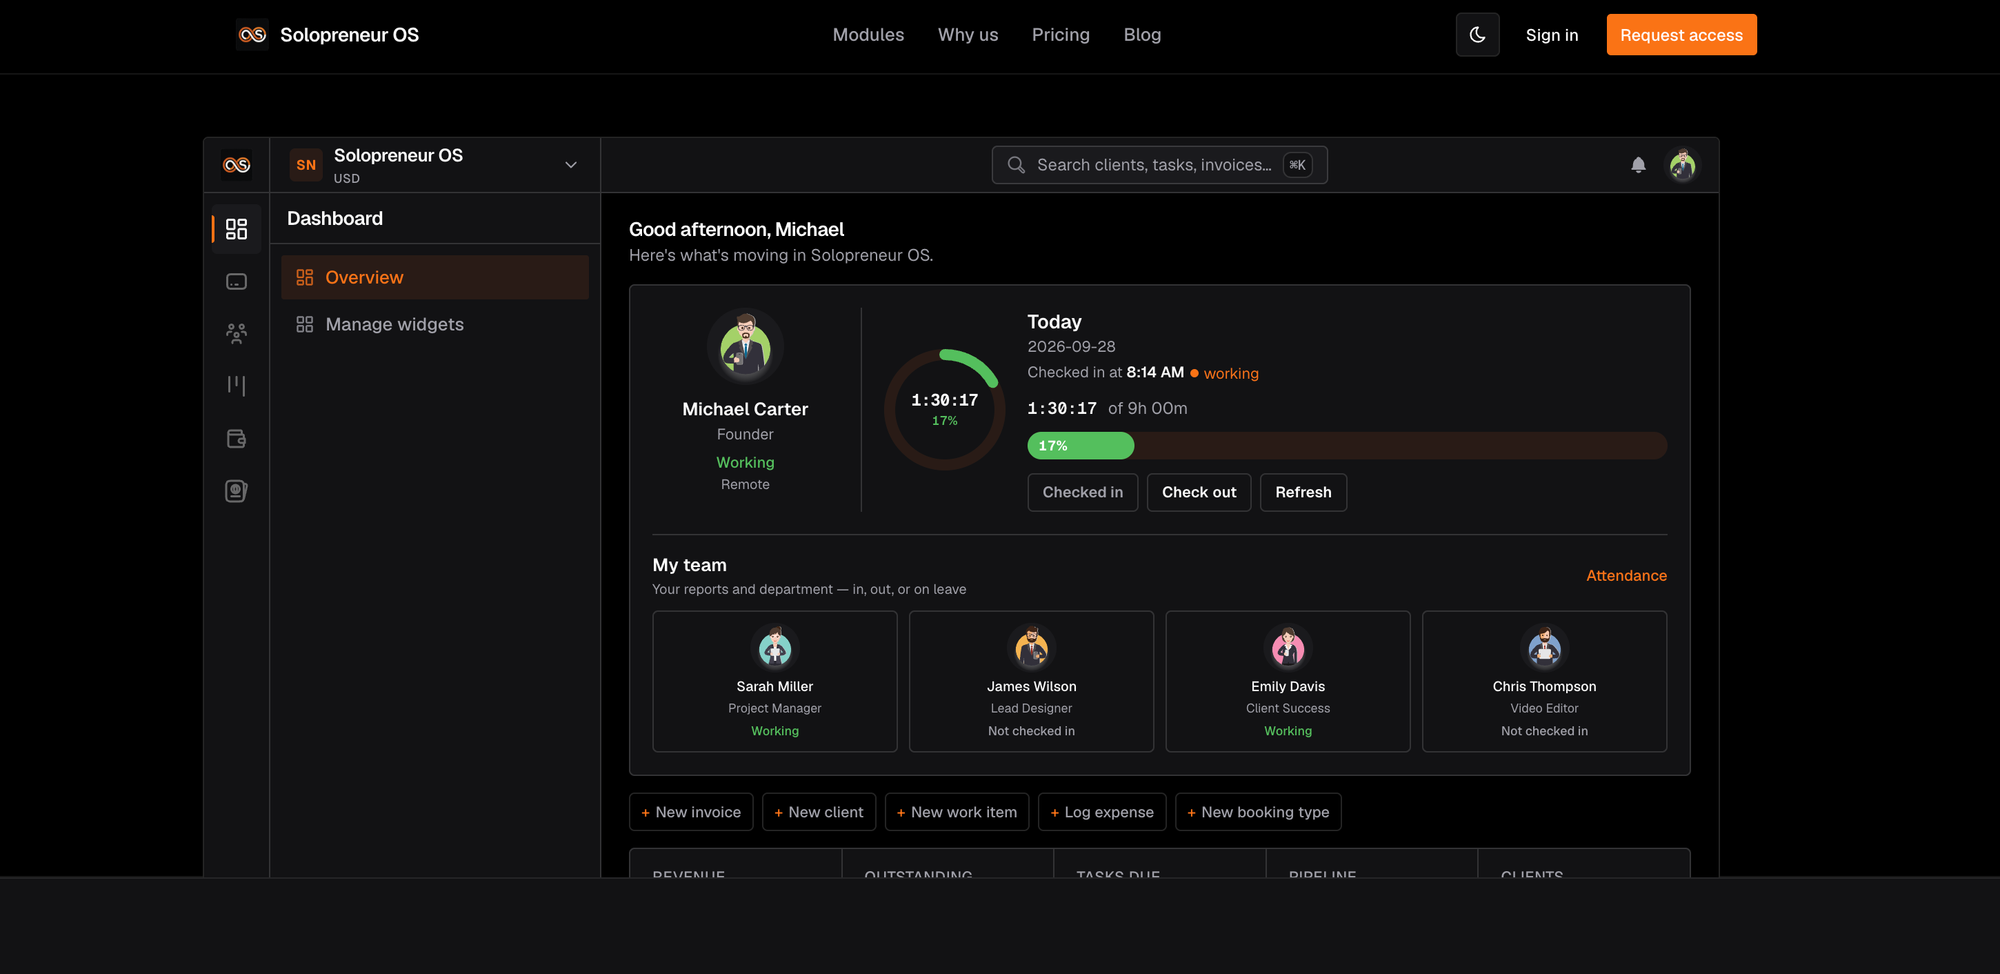Create a new invoice

click(691, 812)
